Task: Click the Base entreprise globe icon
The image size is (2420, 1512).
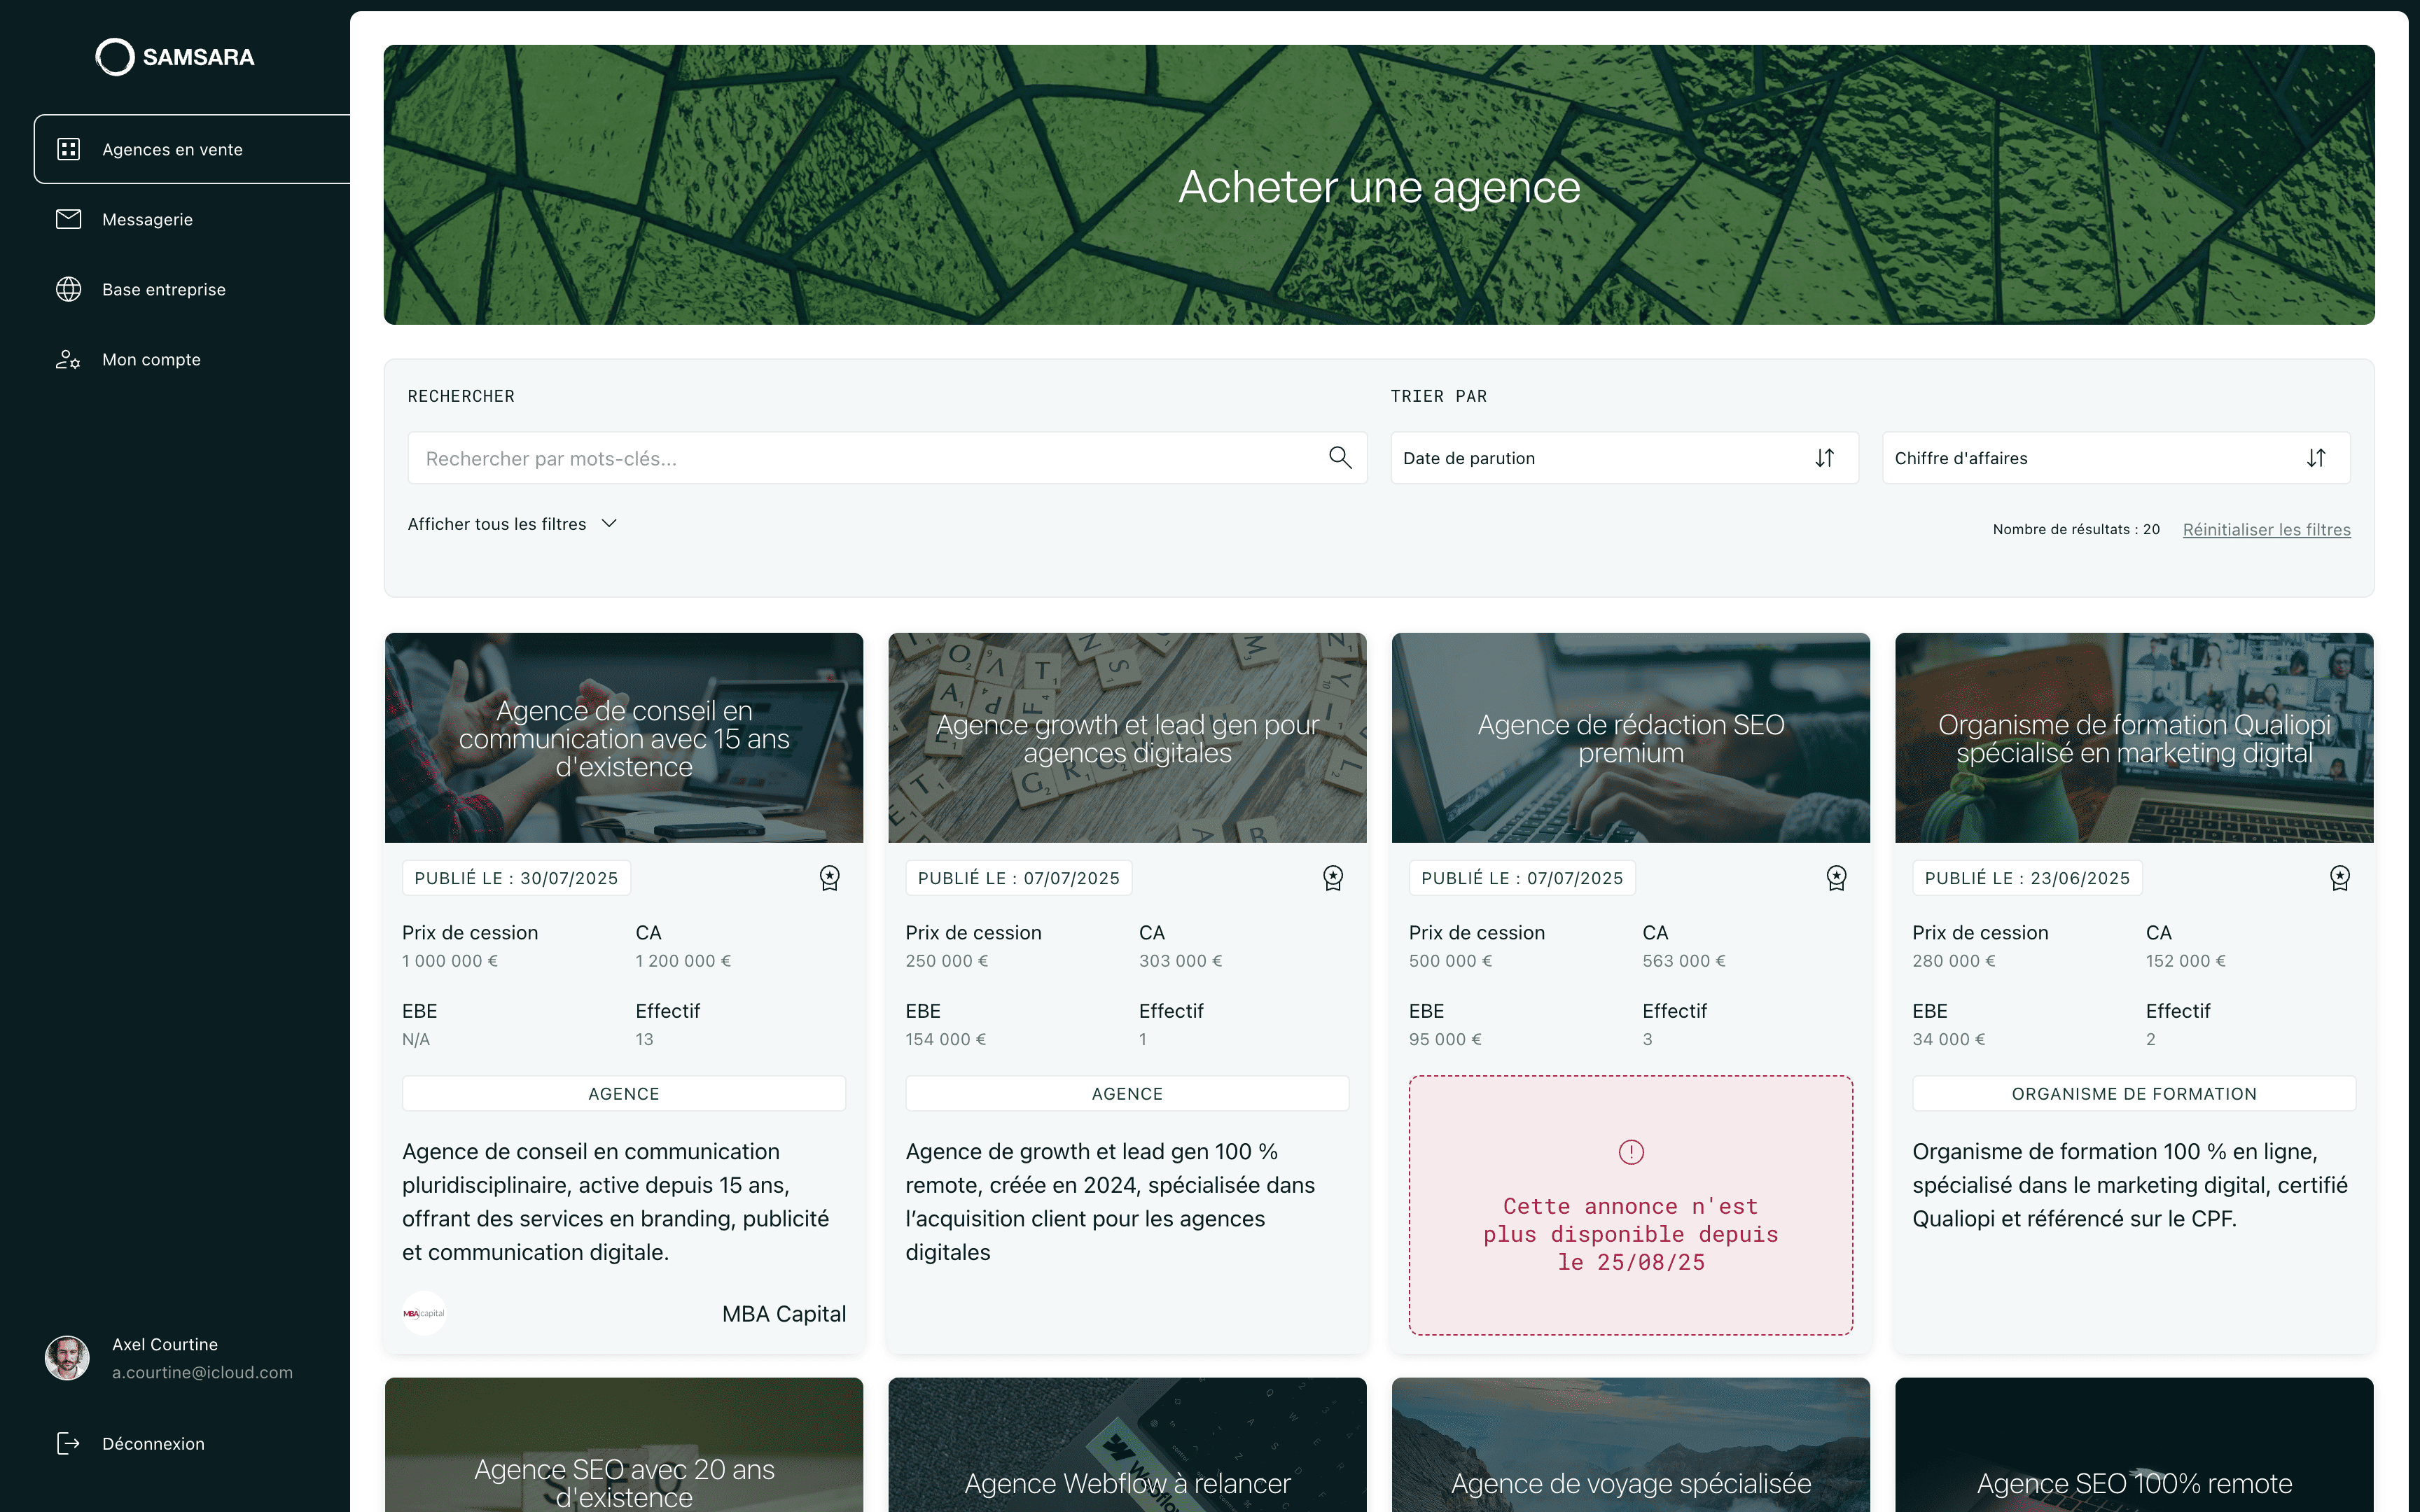Action: click(68, 289)
